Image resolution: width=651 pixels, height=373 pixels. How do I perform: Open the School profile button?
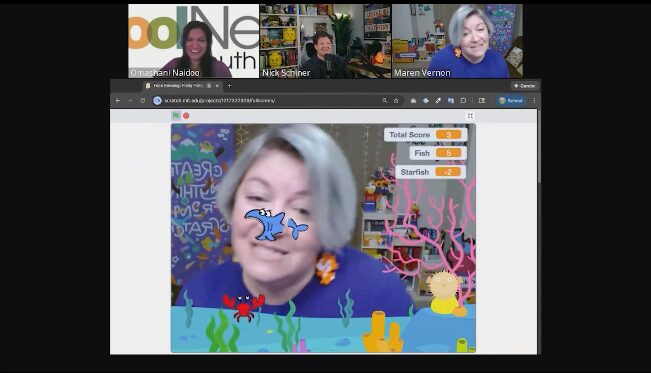click(511, 101)
